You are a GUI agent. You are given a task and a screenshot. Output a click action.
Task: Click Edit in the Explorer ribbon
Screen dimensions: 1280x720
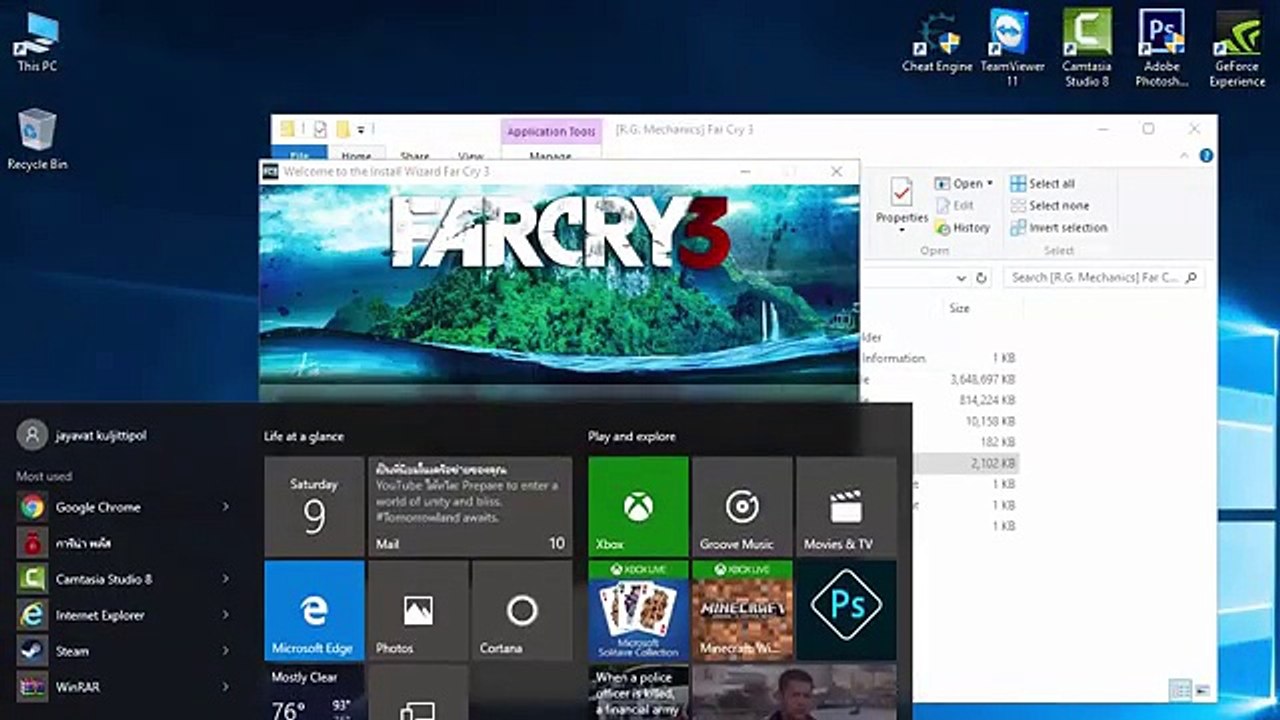point(954,205)
